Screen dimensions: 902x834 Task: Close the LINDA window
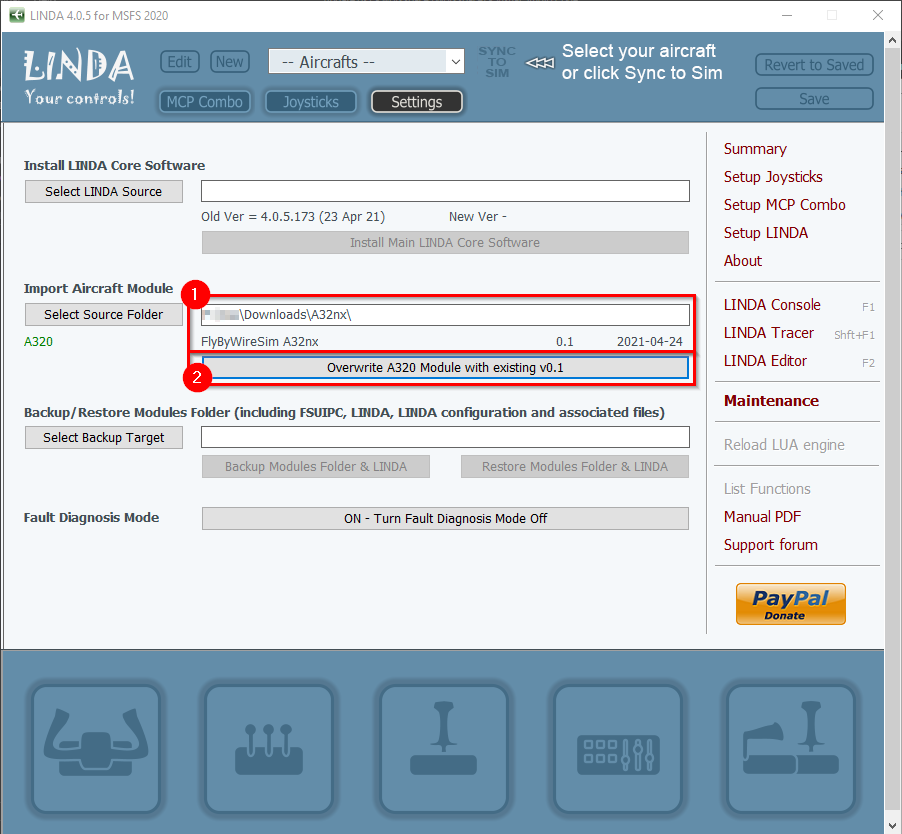[x=877, y=16]
